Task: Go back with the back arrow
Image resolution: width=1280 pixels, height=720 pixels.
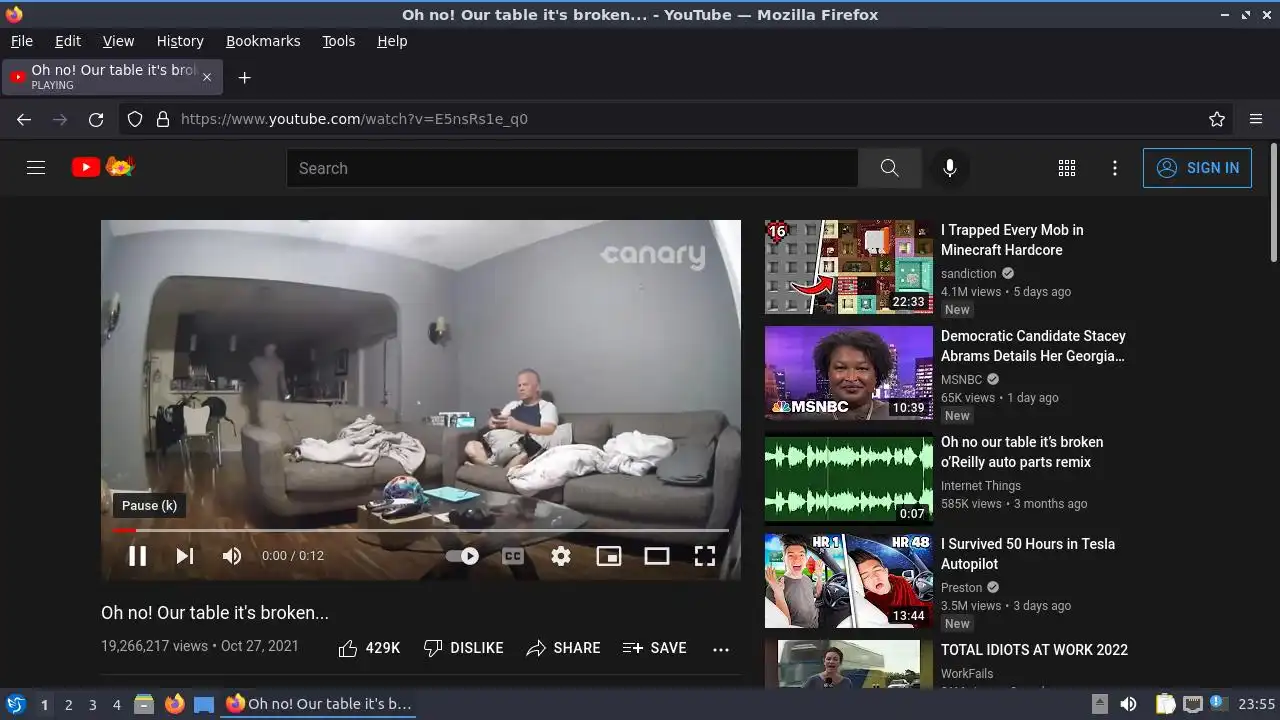Action: [x=24, y=119]
